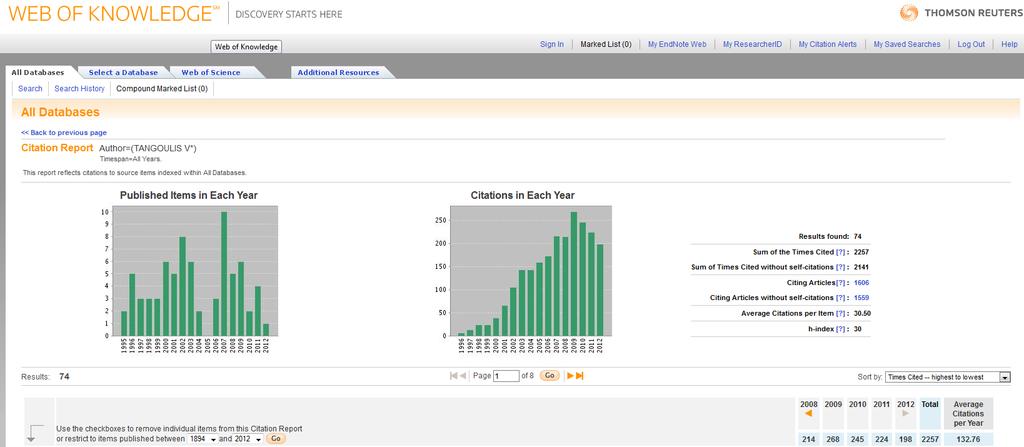Switch to All Databases tab
The image size is (1024, 447).
pos(38,73)
